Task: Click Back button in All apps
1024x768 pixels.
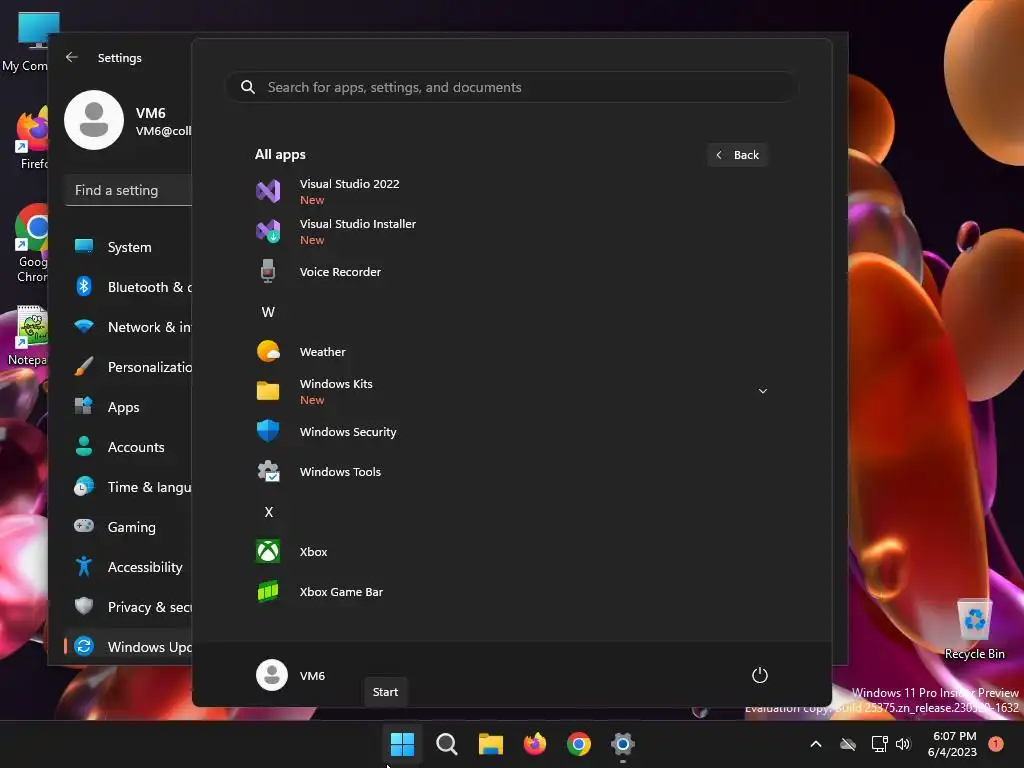Action: click(x=737, y=155)
